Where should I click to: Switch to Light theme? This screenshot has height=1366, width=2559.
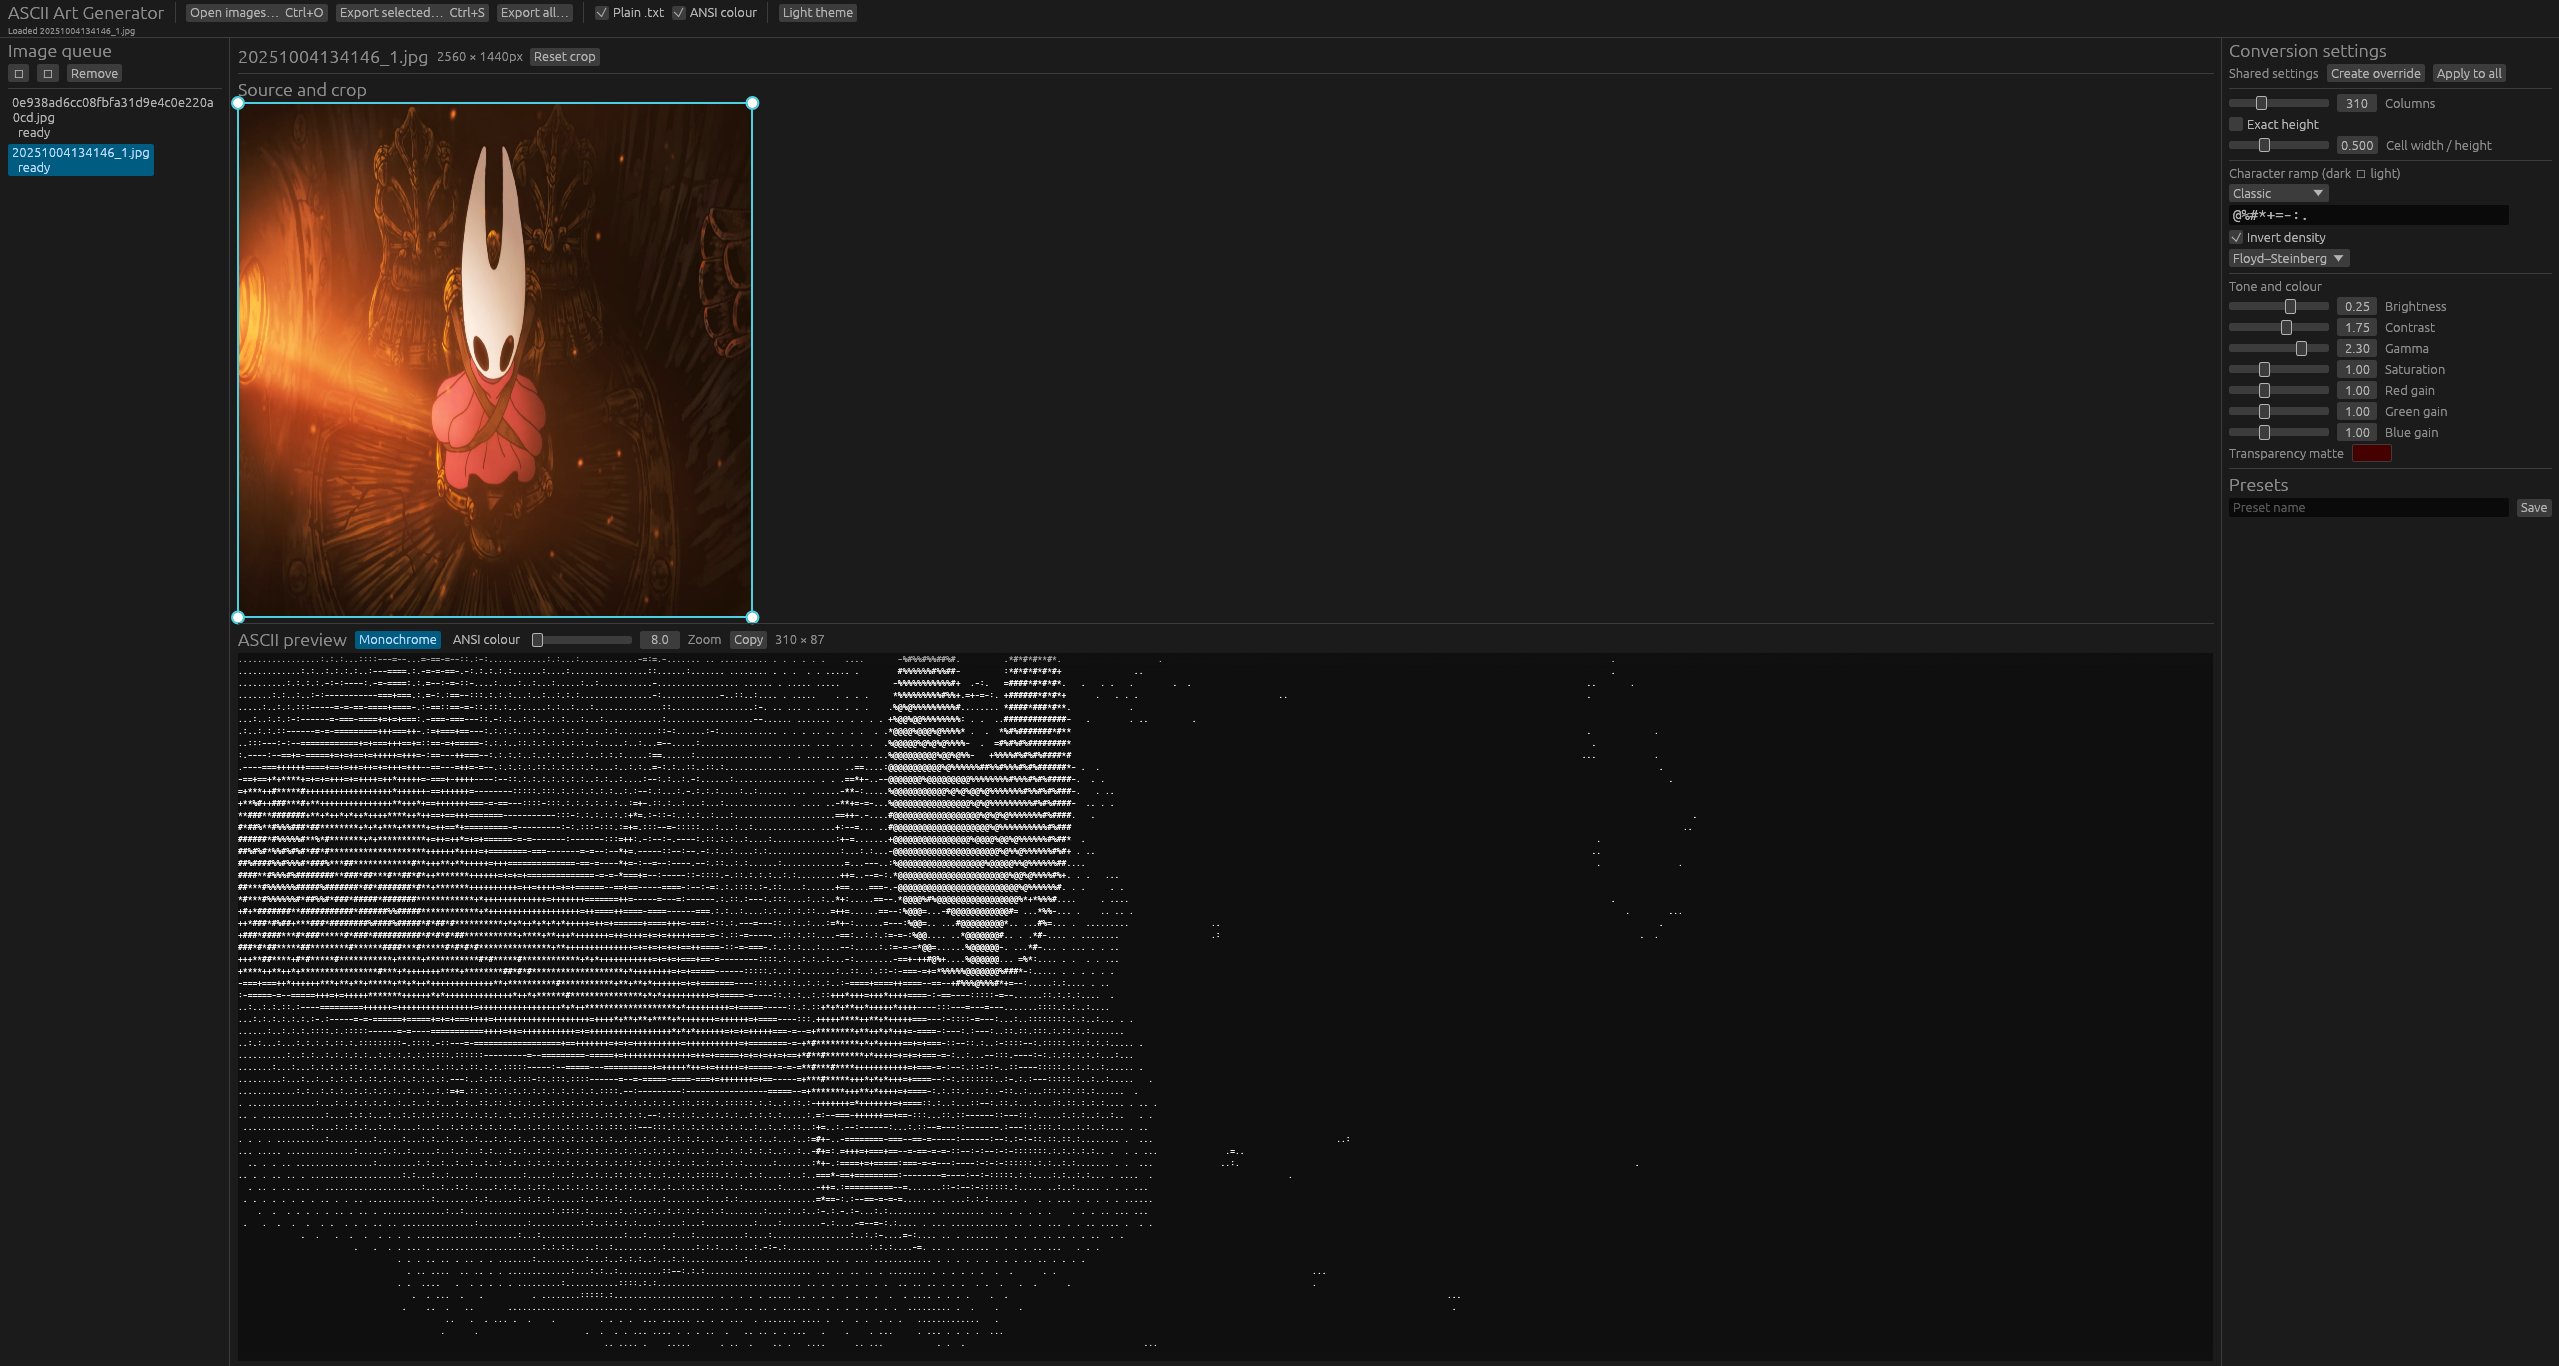click(x=817, y=13)
